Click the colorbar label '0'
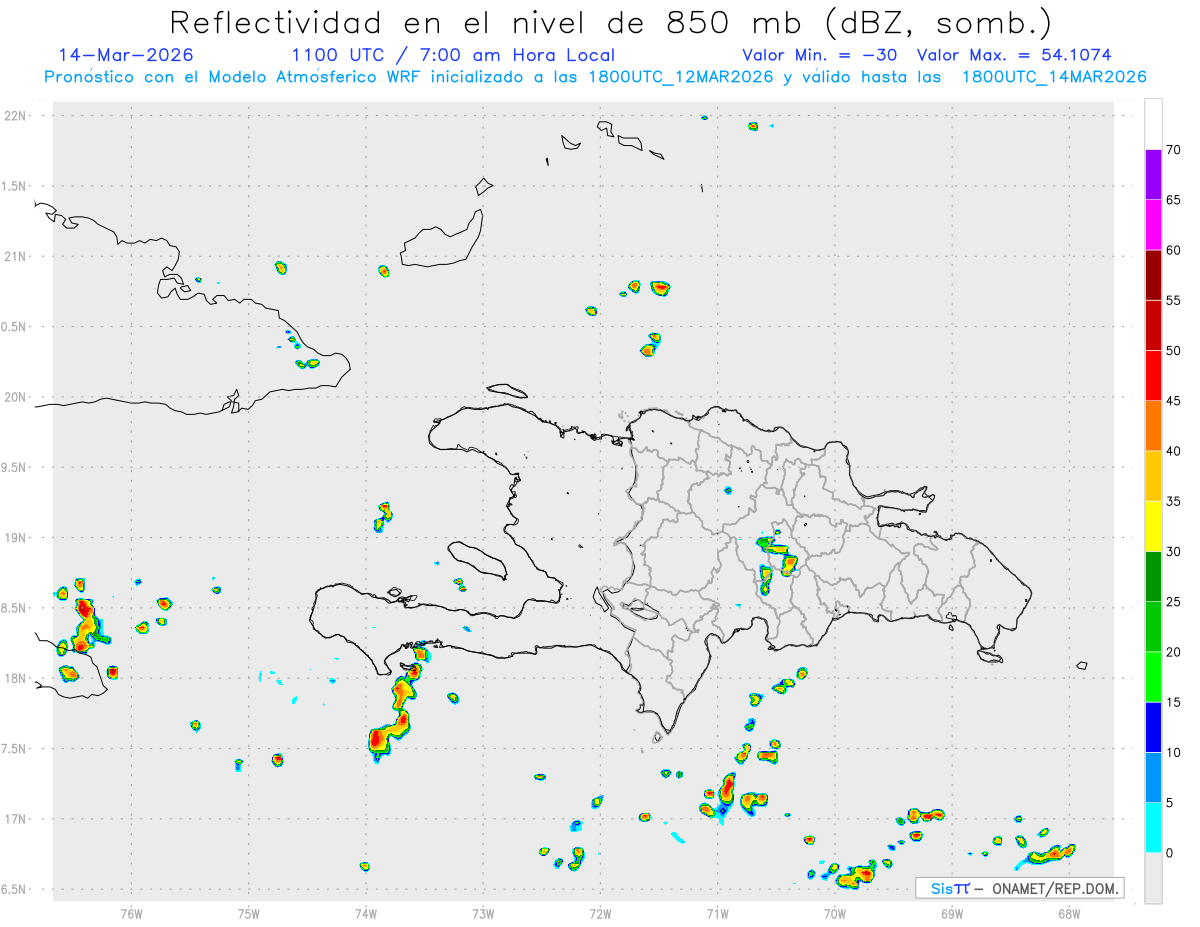The height and width of the screenshot is (927, 1200). tap(1169, 853)
